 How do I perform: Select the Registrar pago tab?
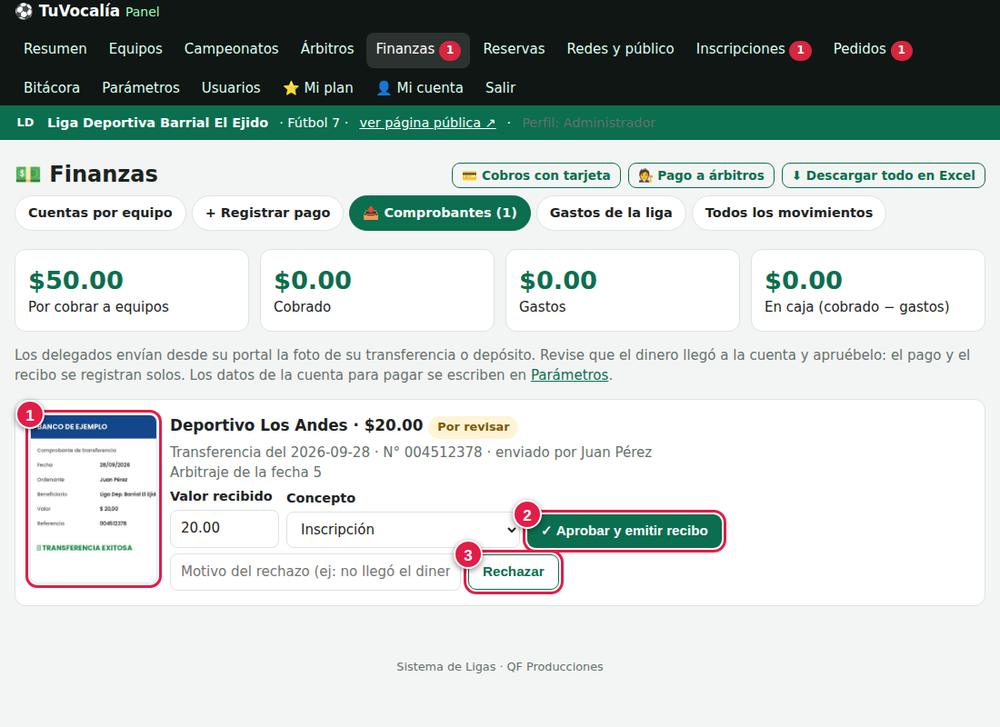268,213
